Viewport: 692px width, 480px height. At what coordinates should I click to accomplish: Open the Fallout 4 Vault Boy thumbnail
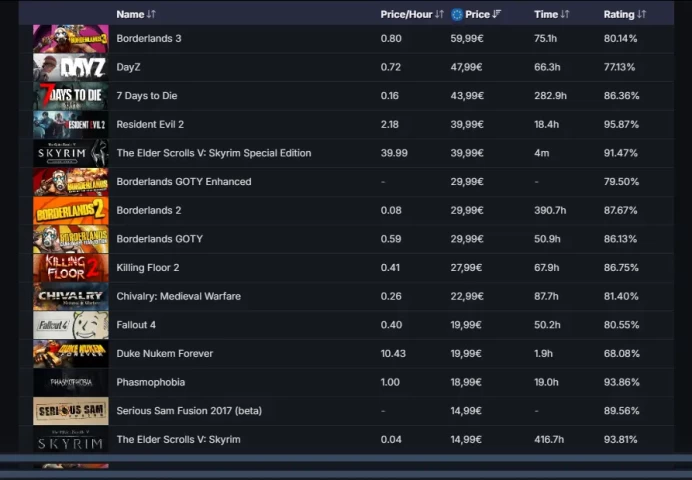tap(71, 325)
